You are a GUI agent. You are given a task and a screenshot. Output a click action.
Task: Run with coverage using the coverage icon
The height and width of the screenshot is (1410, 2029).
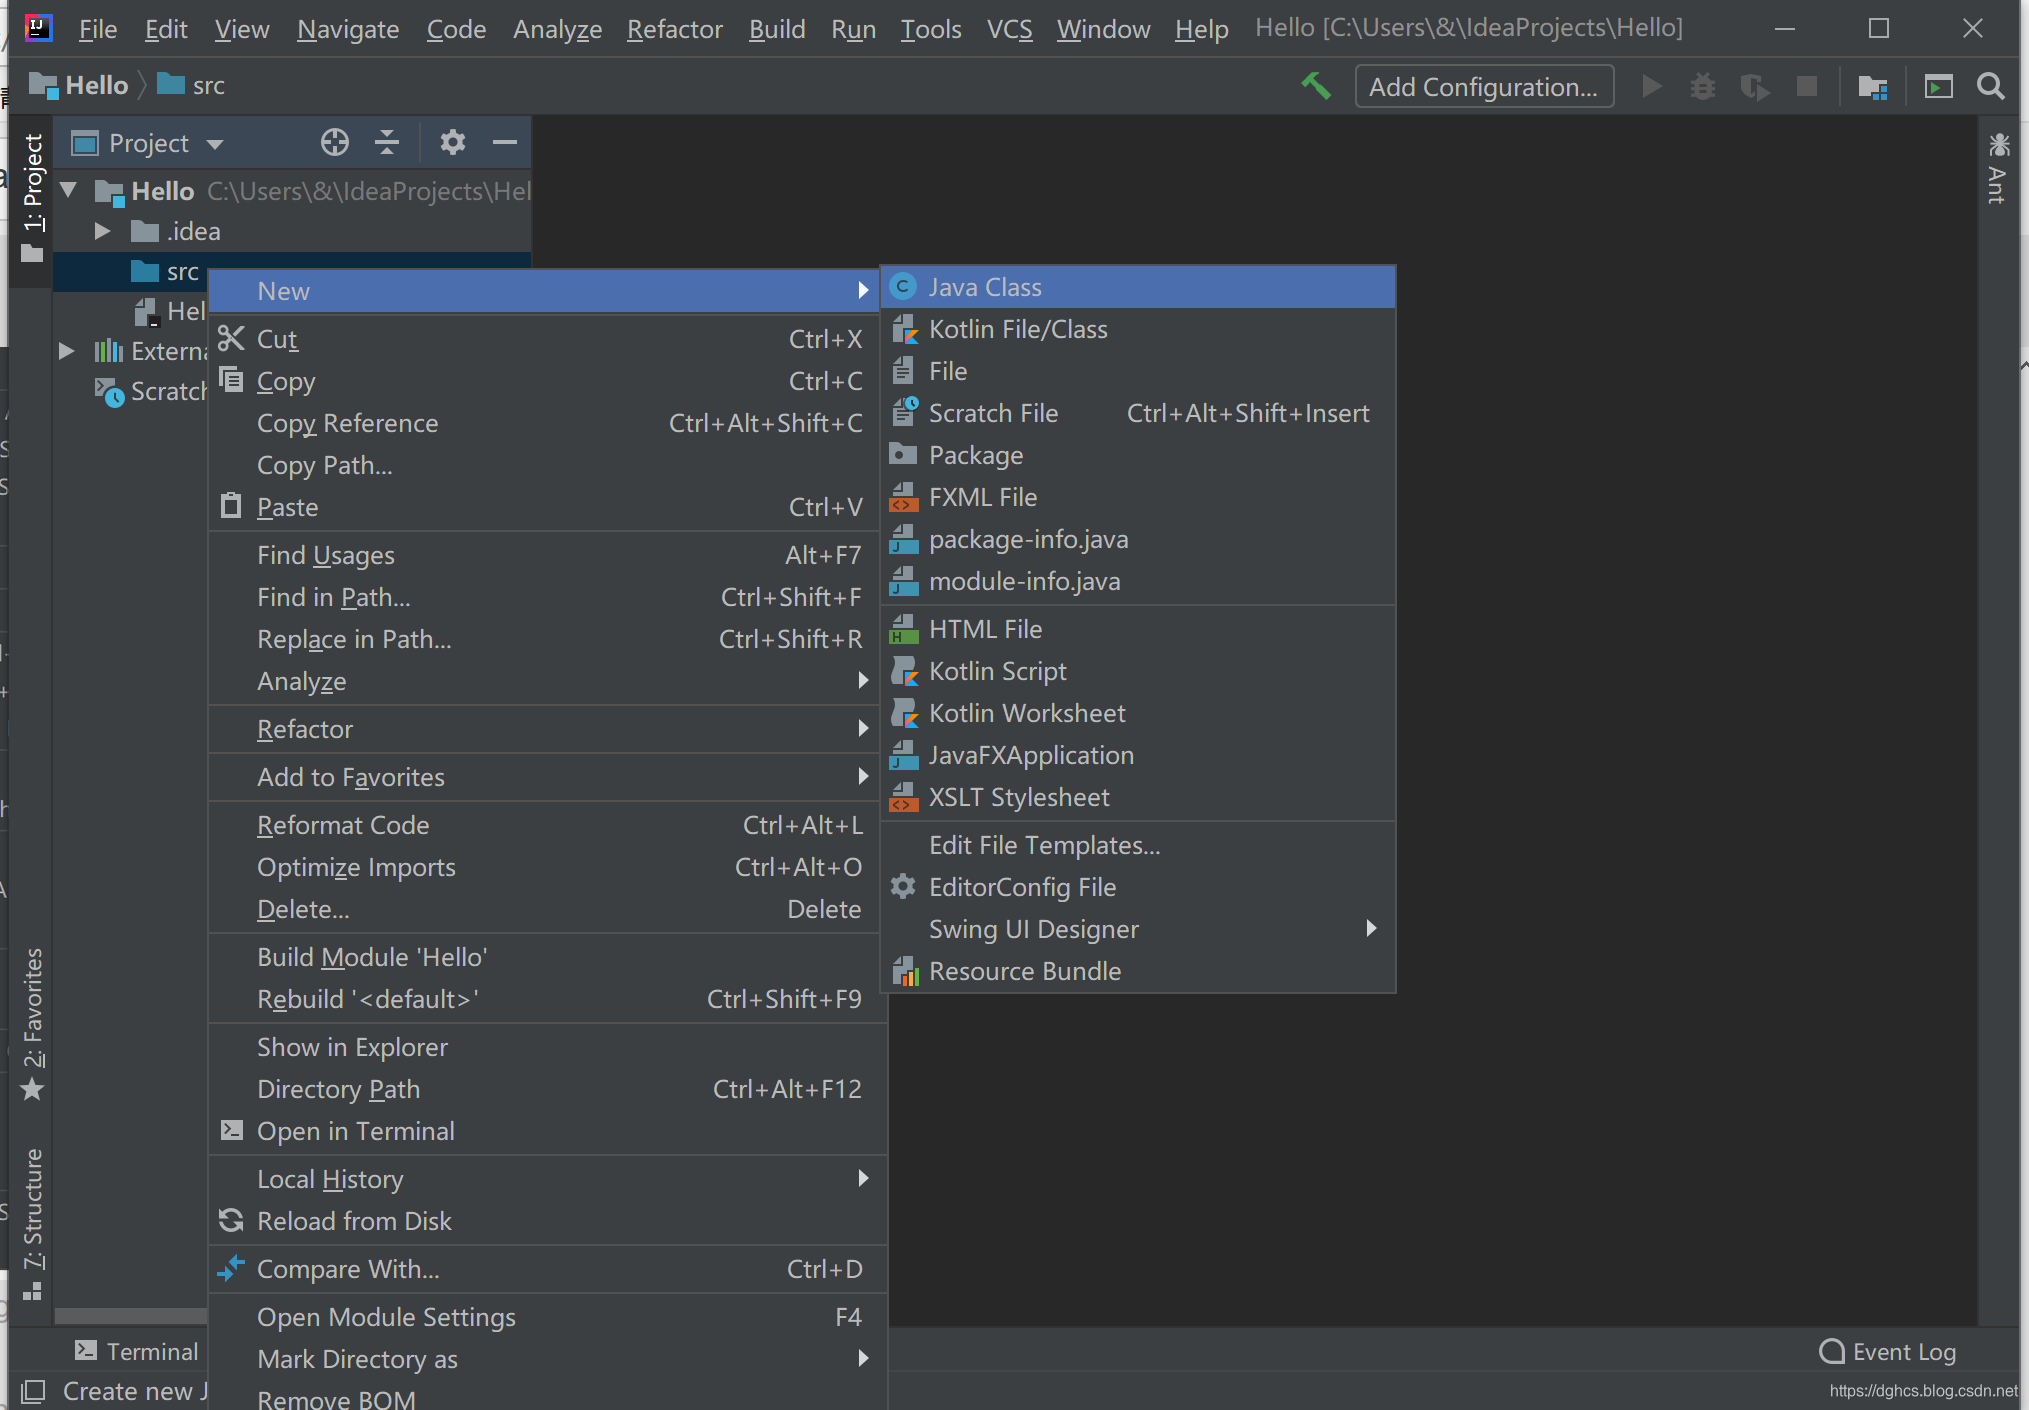pos(1754,87)
